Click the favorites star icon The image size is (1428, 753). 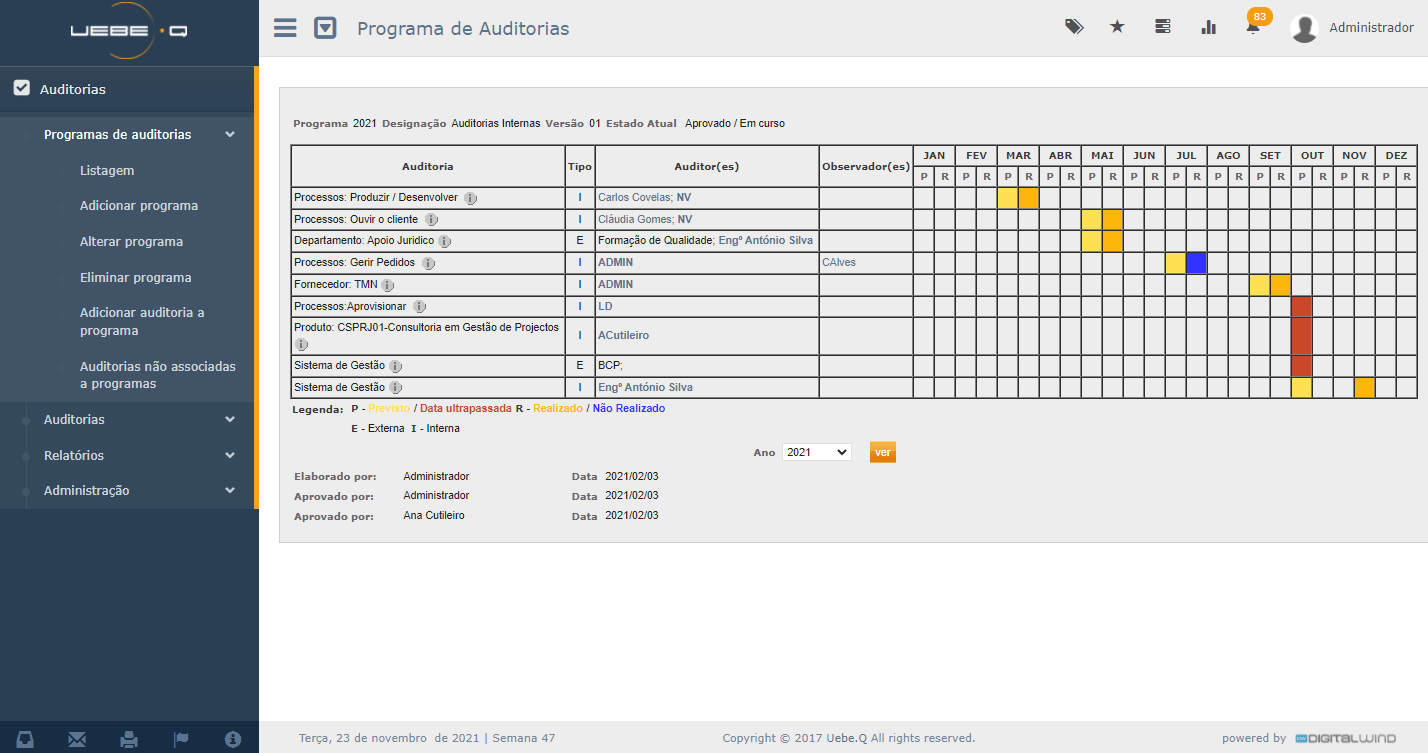(x=1117, y=27)
